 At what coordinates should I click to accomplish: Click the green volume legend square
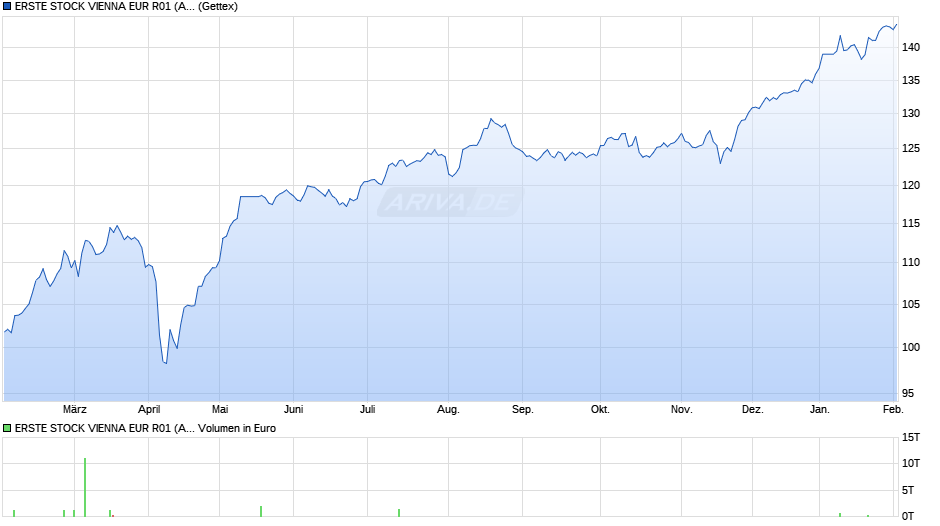[7, 428]
